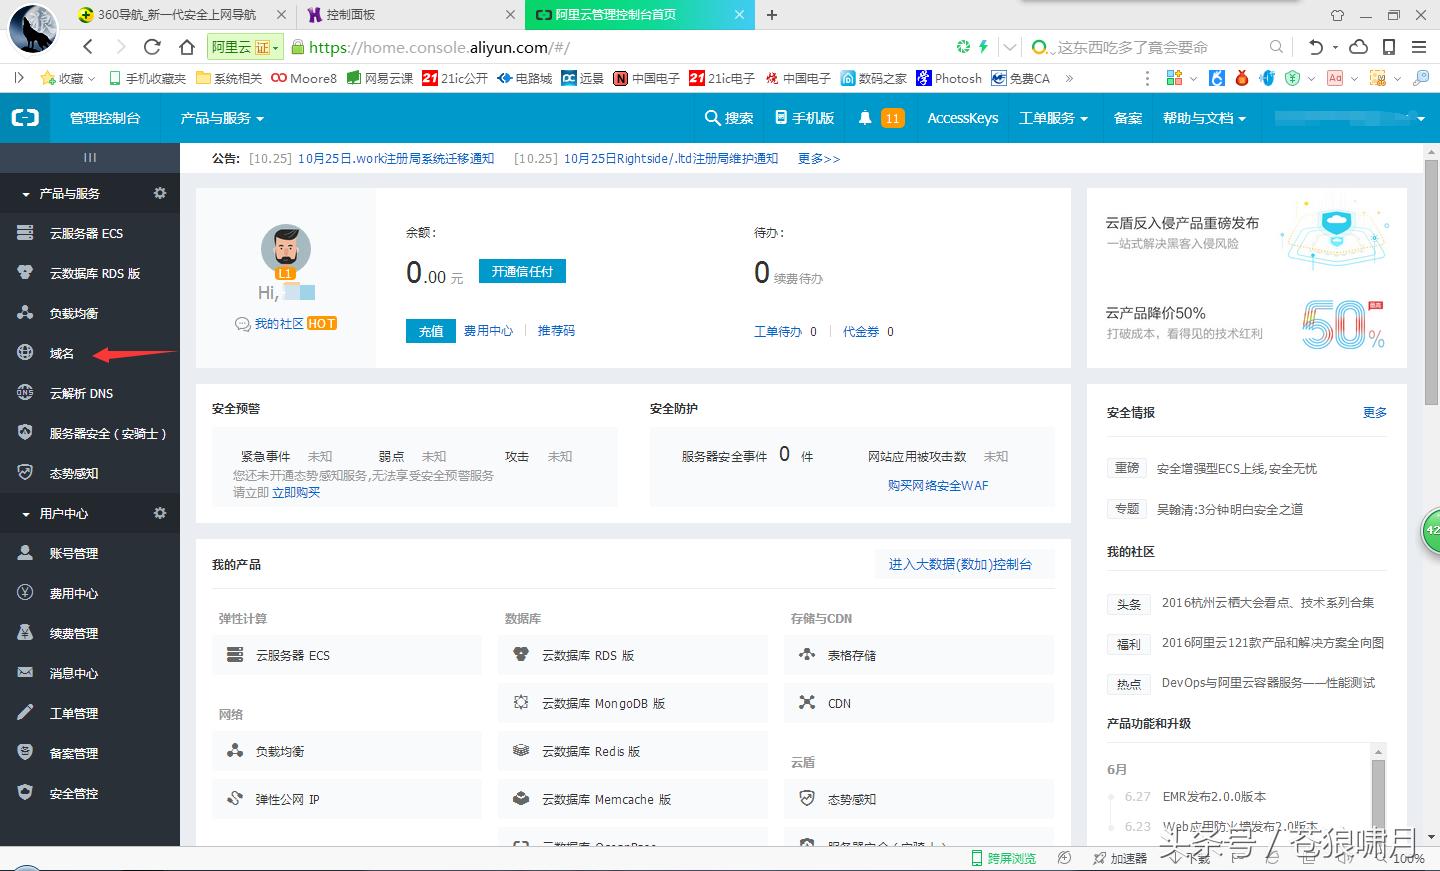
Task: Open 手机版 from the top navigation
Action: pos(804,118)
